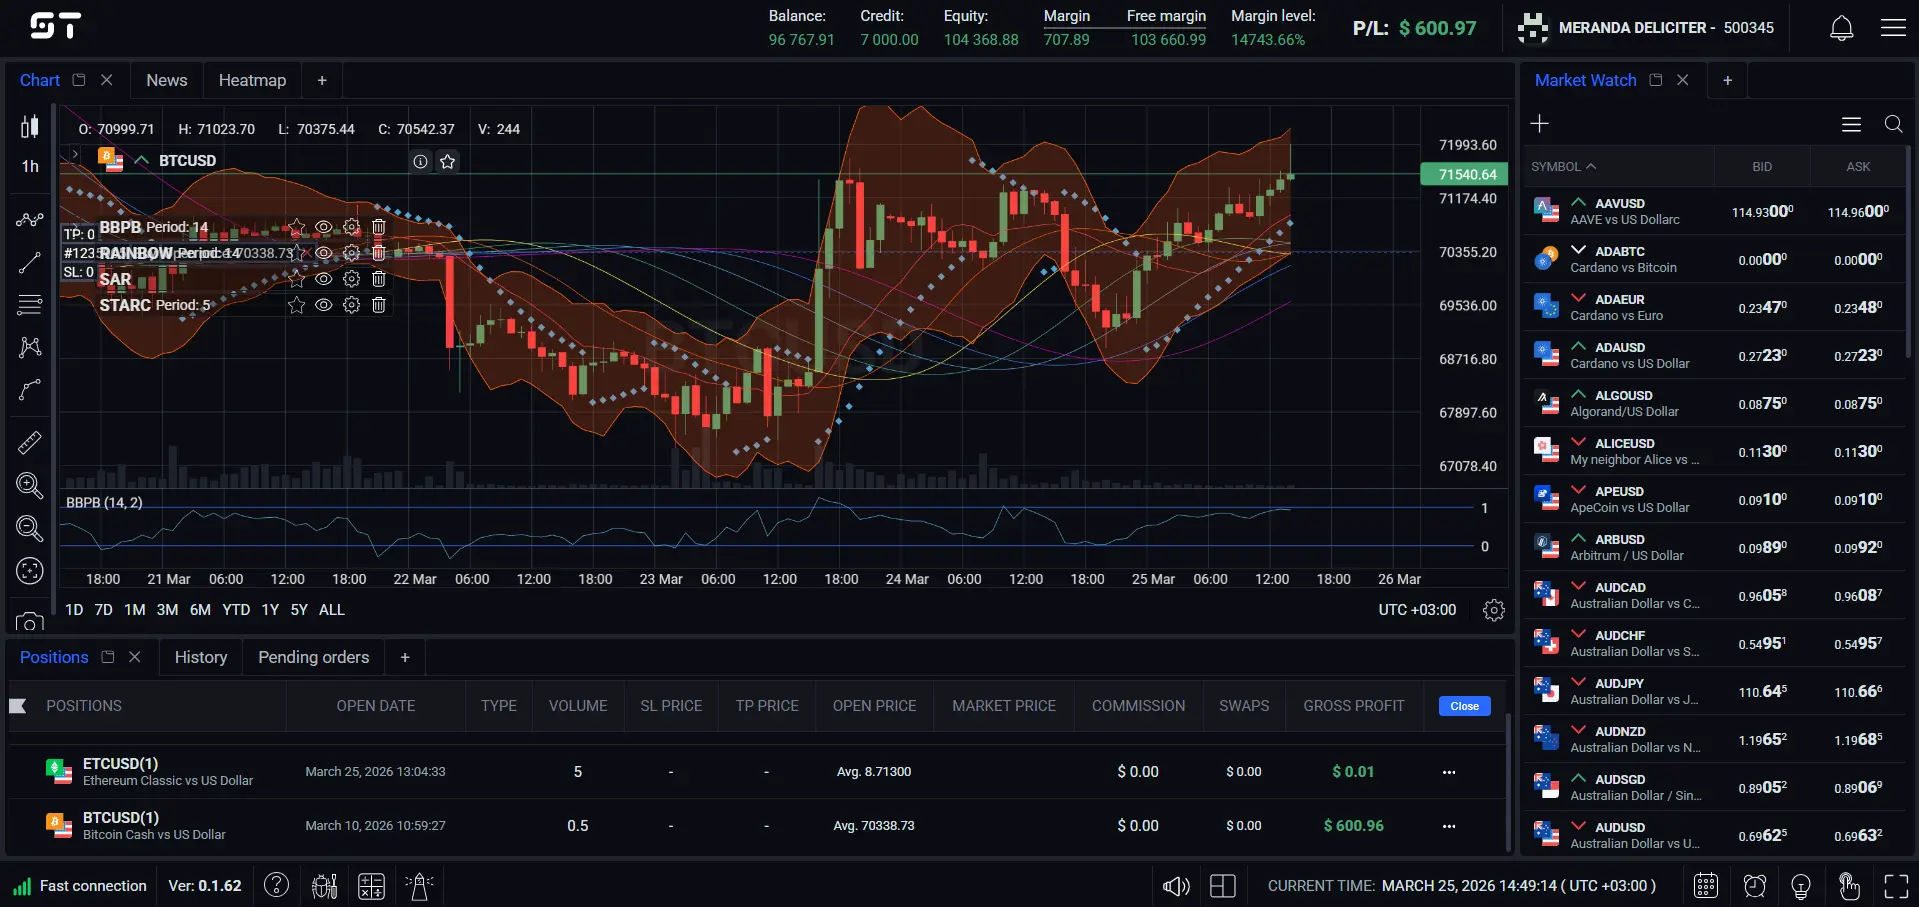The height and width of the screenshot is (907, 1919).
Task: Open notifications bell icon
Action: coord(1841,27)
